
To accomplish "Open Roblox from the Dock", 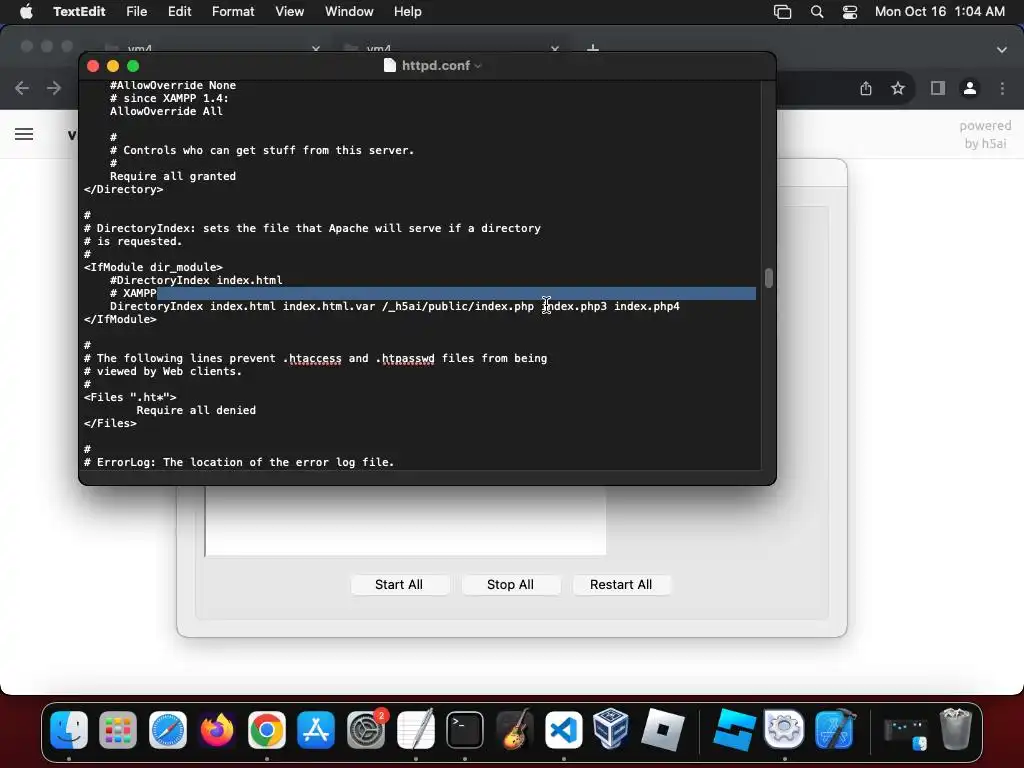I will click(662, 729).
